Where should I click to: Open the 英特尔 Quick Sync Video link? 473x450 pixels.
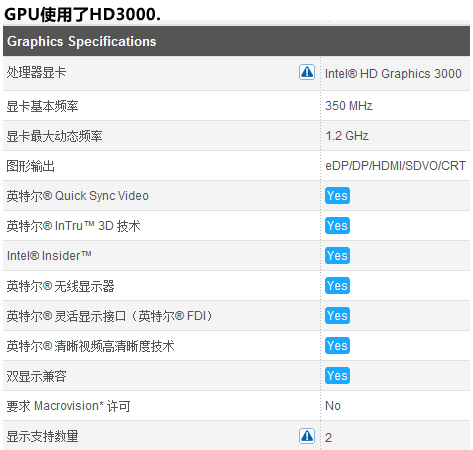click(77, 196)
